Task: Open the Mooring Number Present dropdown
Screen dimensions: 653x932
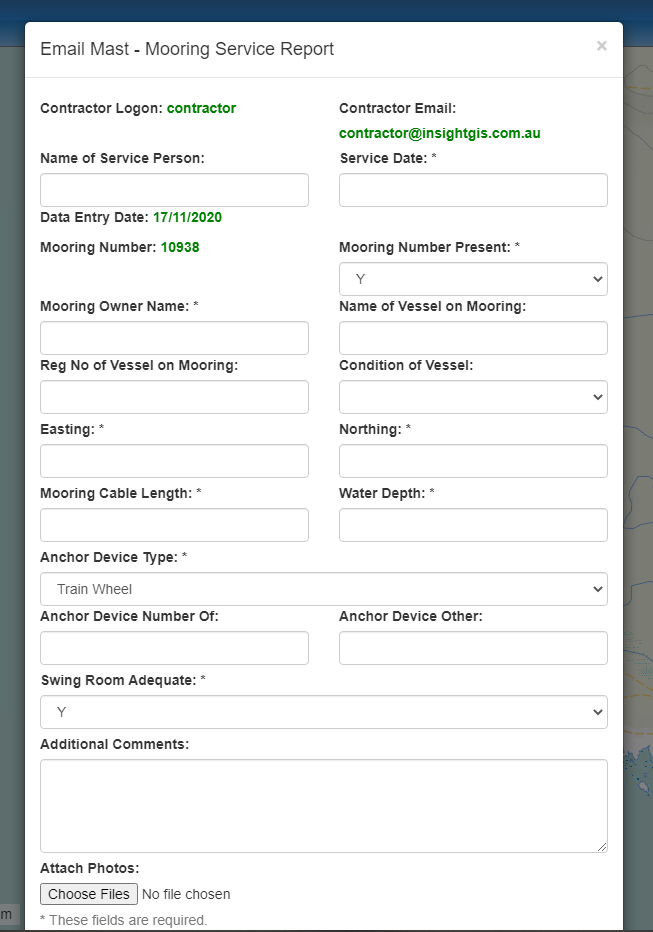Action: [x=473, y=279]
